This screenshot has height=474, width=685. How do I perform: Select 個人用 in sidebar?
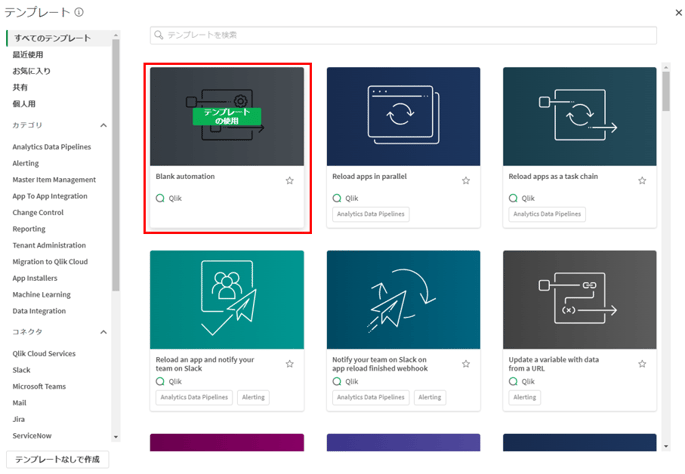(24, 104)
